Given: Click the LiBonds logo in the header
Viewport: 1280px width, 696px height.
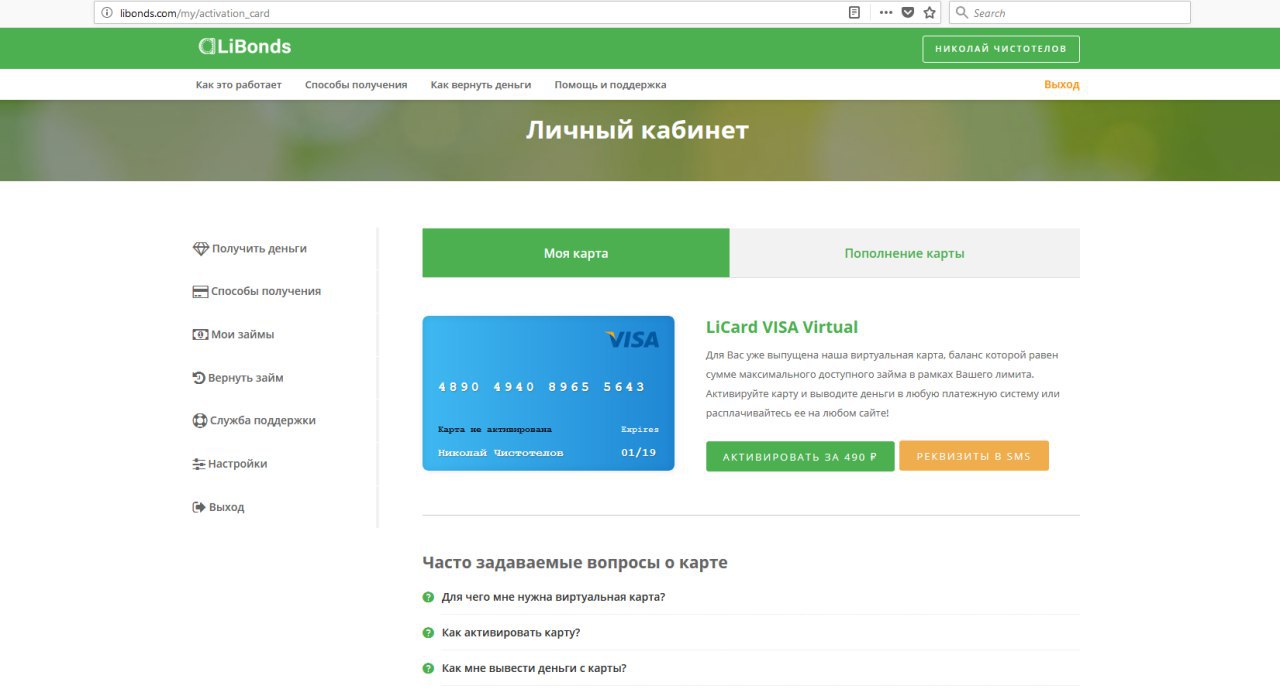Looking at the screenshot, I should point(245,46).
